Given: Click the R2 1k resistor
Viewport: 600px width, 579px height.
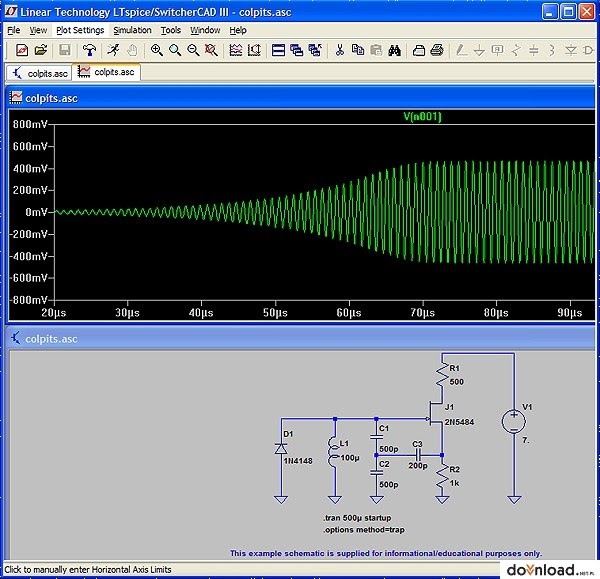Looking at the screenshot, I should (443, 476).
